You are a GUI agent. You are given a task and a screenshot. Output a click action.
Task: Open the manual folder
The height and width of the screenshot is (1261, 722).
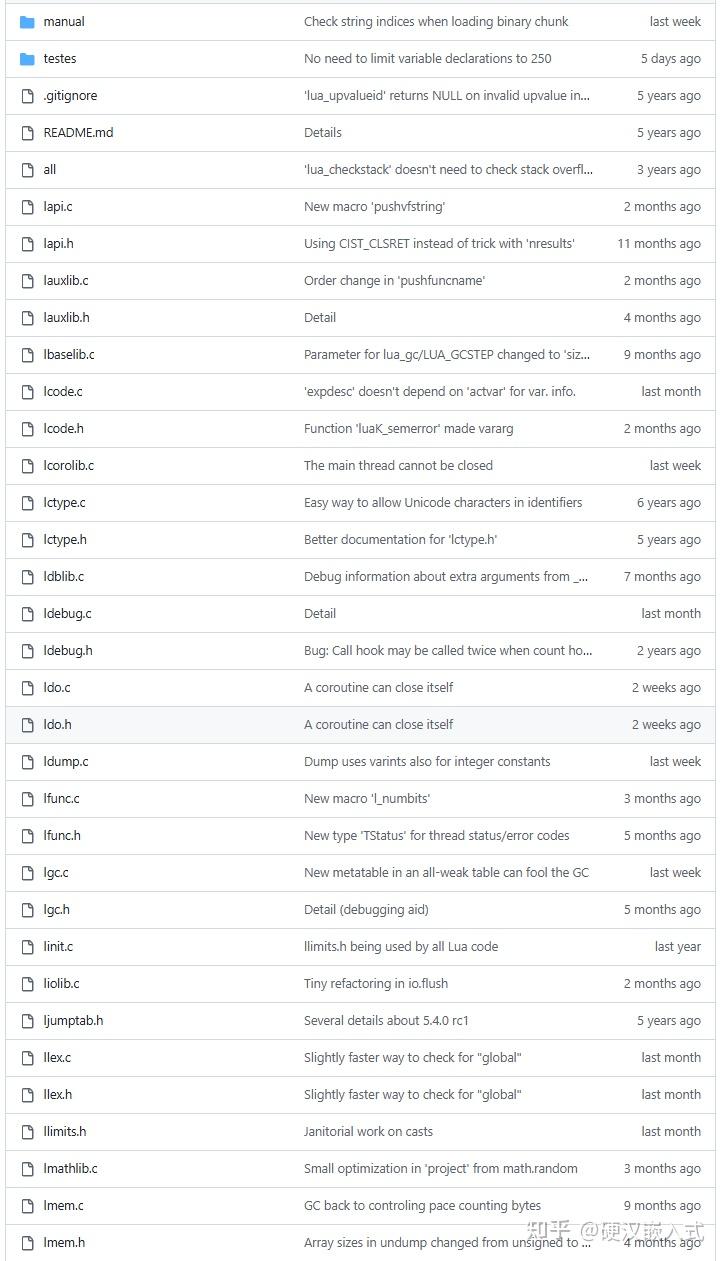coord(64,22)
